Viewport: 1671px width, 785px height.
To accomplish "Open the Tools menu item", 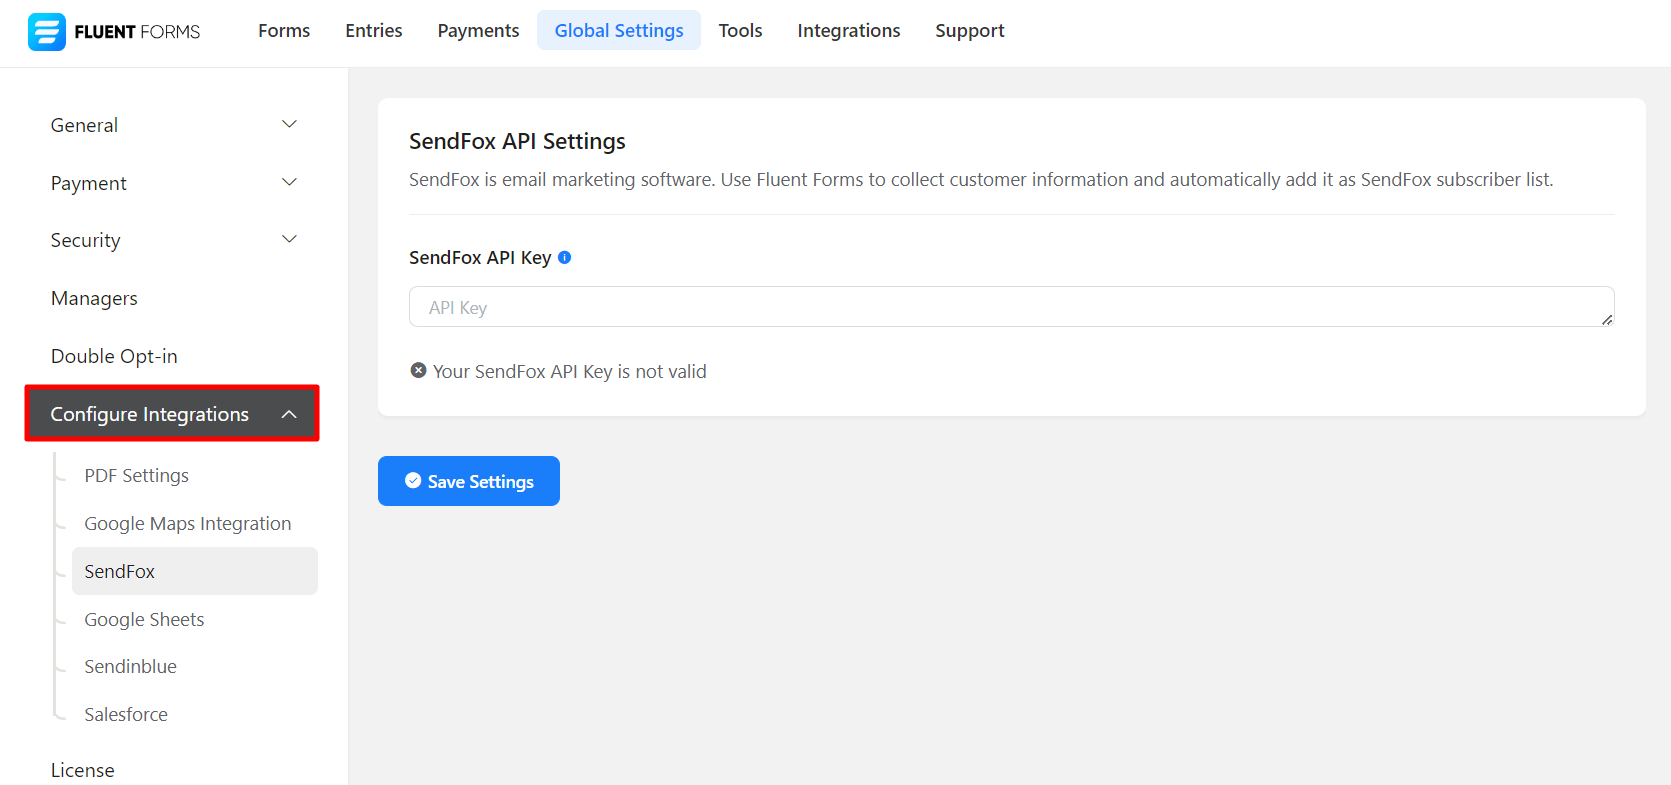I will coord(740,31).
